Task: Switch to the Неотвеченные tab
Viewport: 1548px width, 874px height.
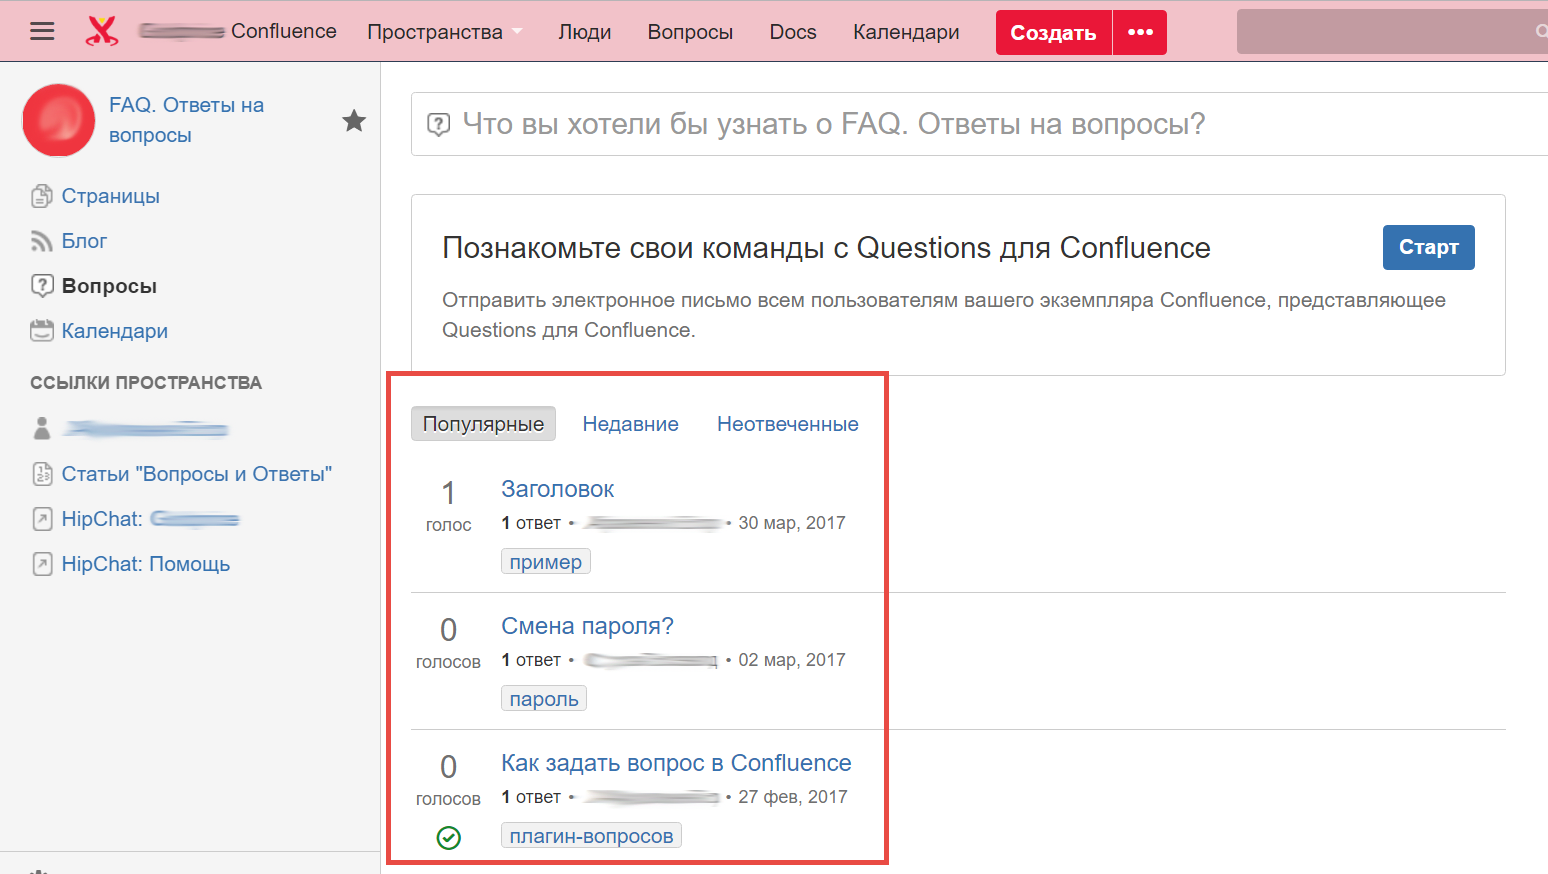Action: [x=788, y=424]
